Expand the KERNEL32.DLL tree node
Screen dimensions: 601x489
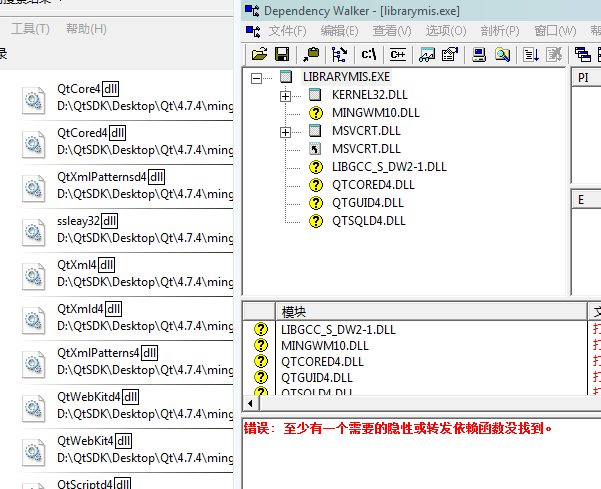(x=285, y=96)
